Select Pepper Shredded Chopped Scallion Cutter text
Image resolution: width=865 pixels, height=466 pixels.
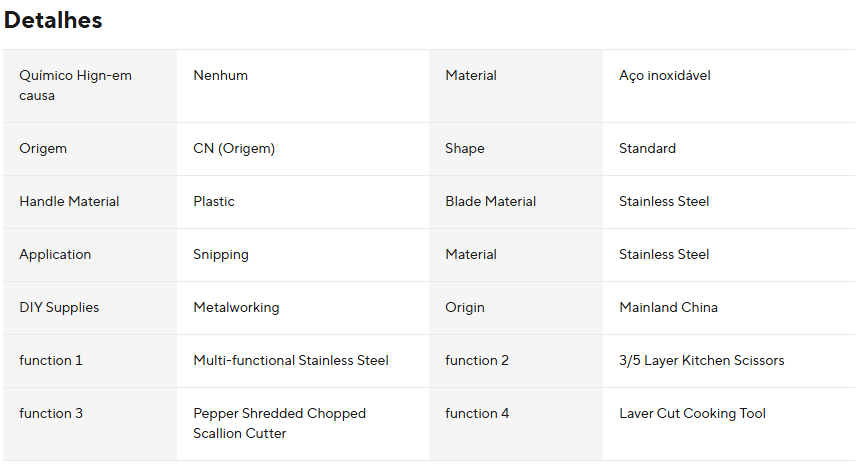(279, 423)
